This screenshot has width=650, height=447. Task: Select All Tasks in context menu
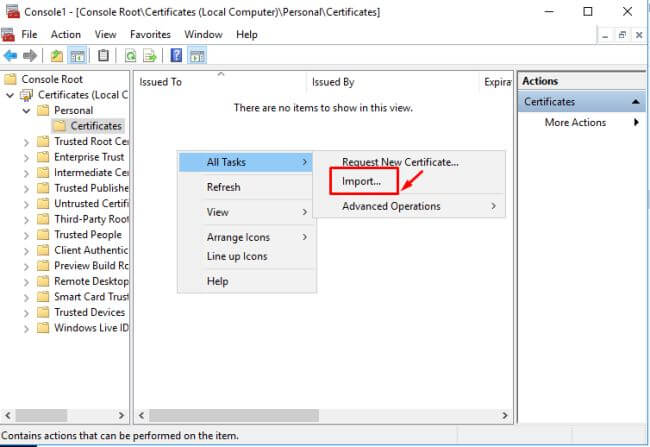pyautogui.click(x=246, y=162)
